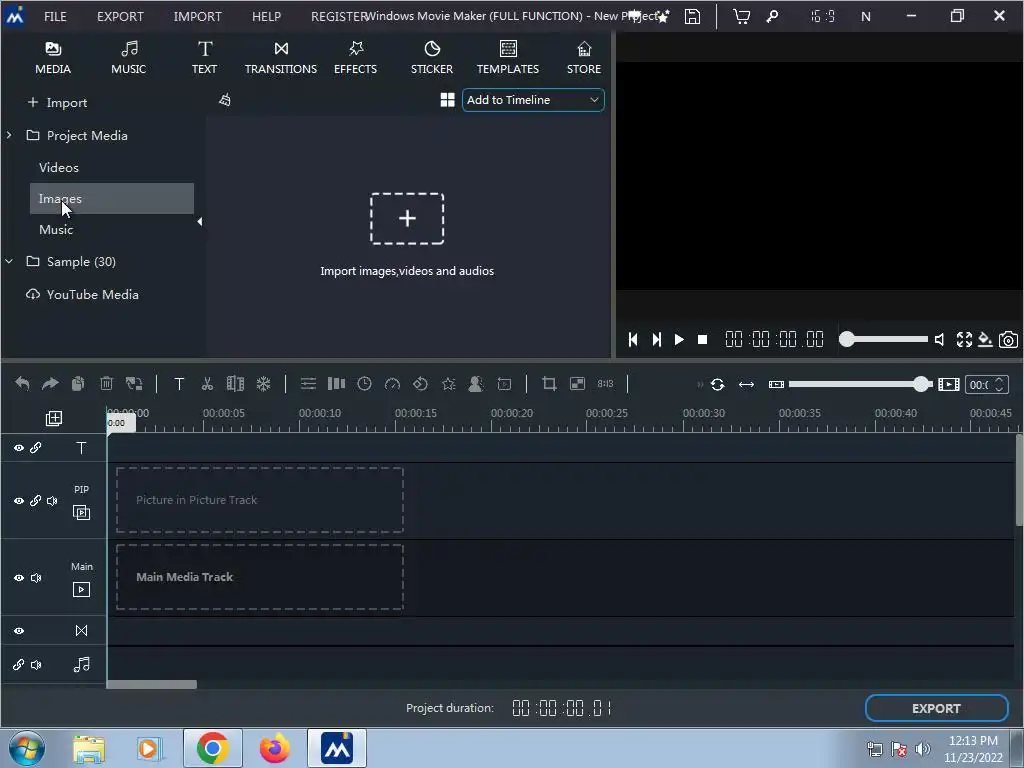
Task: Open the TEXT tab
Action: tap(204, 57)
